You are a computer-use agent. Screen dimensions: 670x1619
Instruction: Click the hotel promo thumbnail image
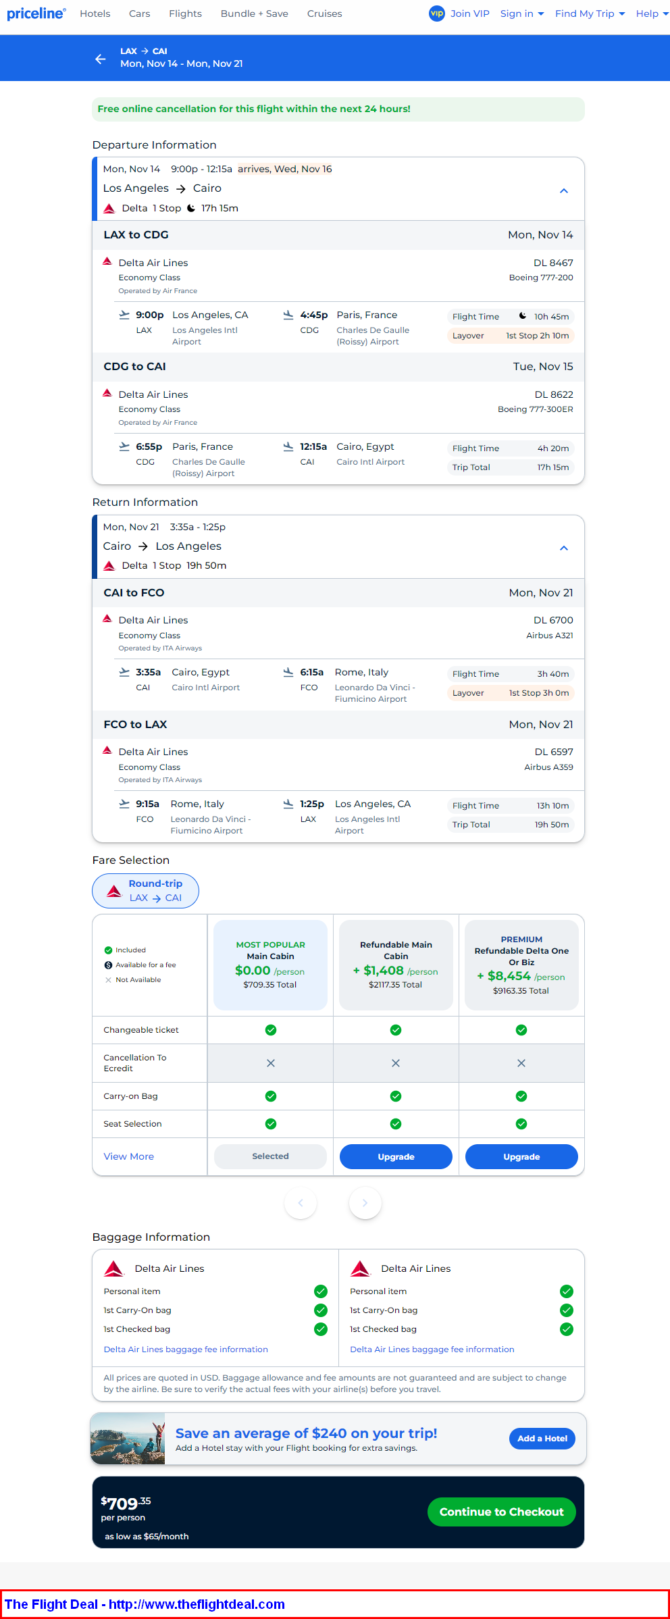127,1439
